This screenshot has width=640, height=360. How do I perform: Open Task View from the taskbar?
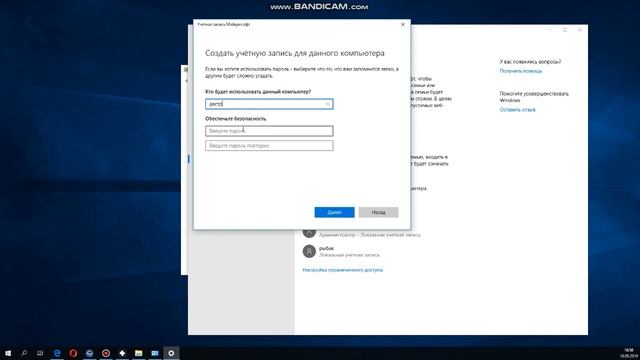(40, 353)
